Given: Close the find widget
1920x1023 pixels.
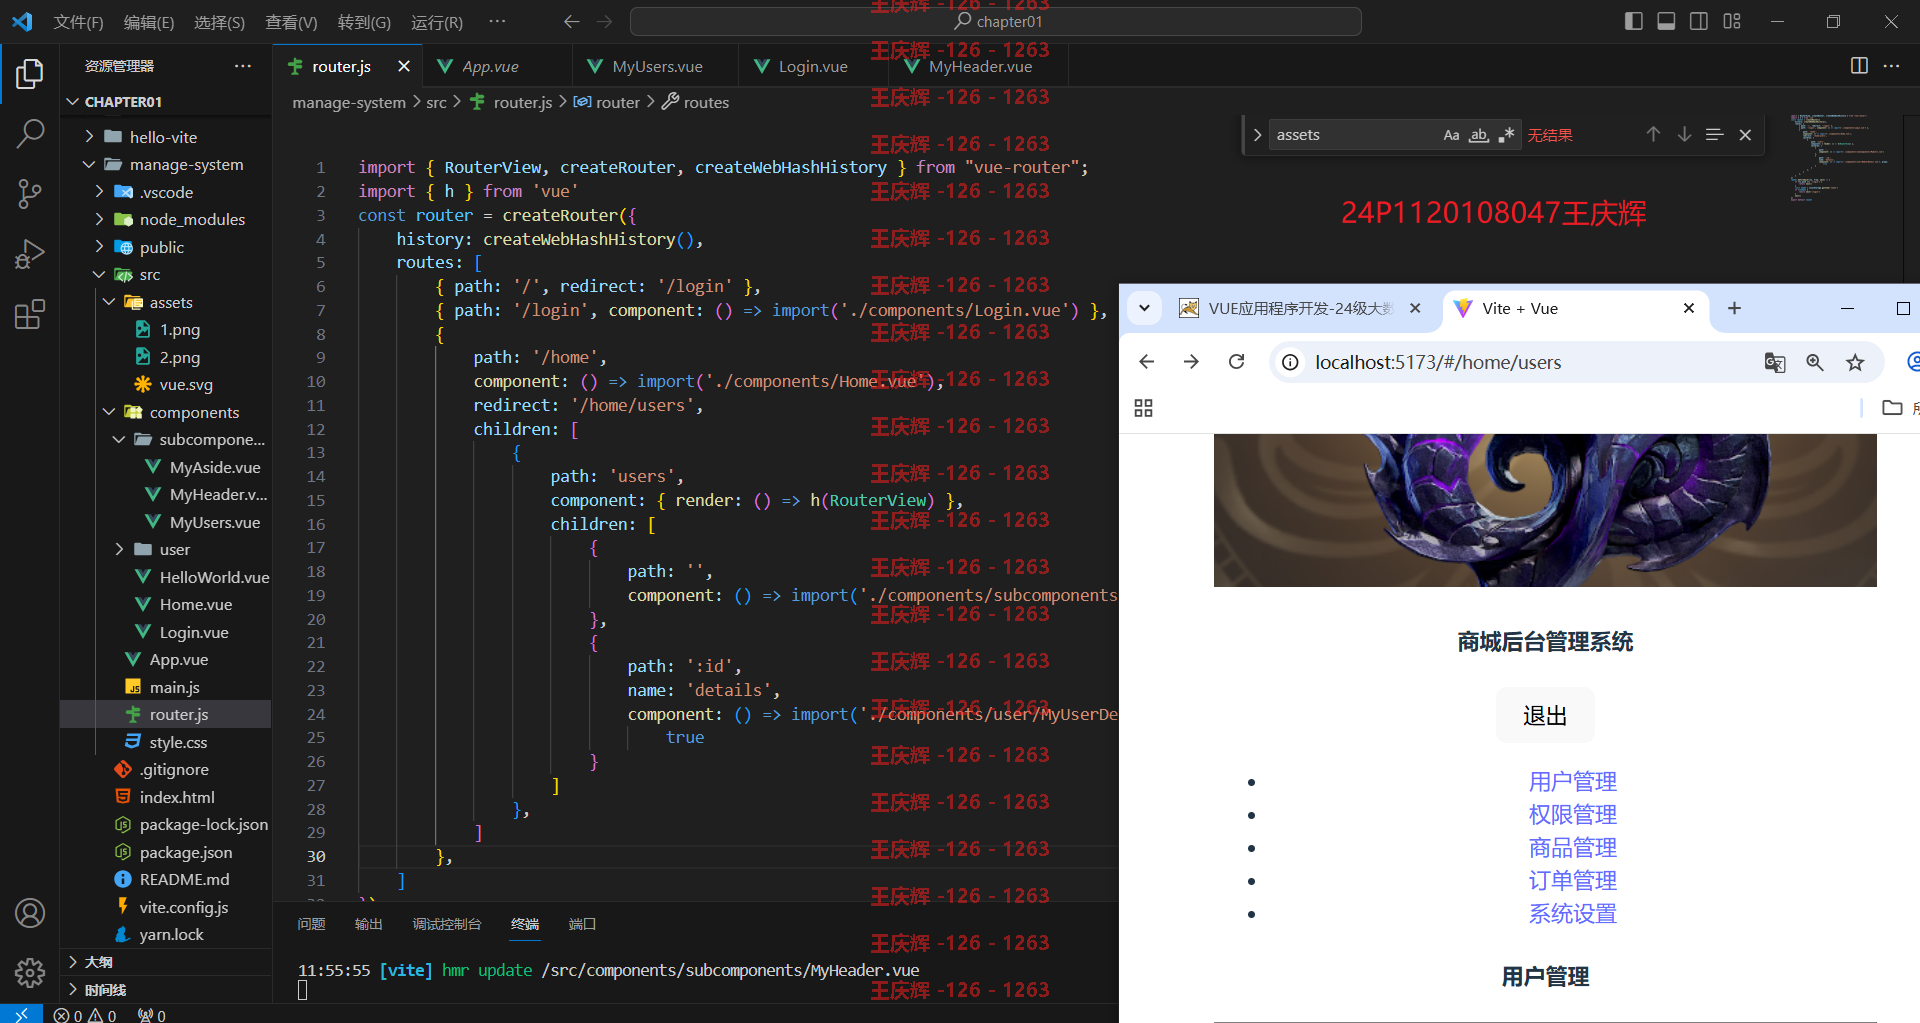Looking at the screenshot, I should point(1745,135).
